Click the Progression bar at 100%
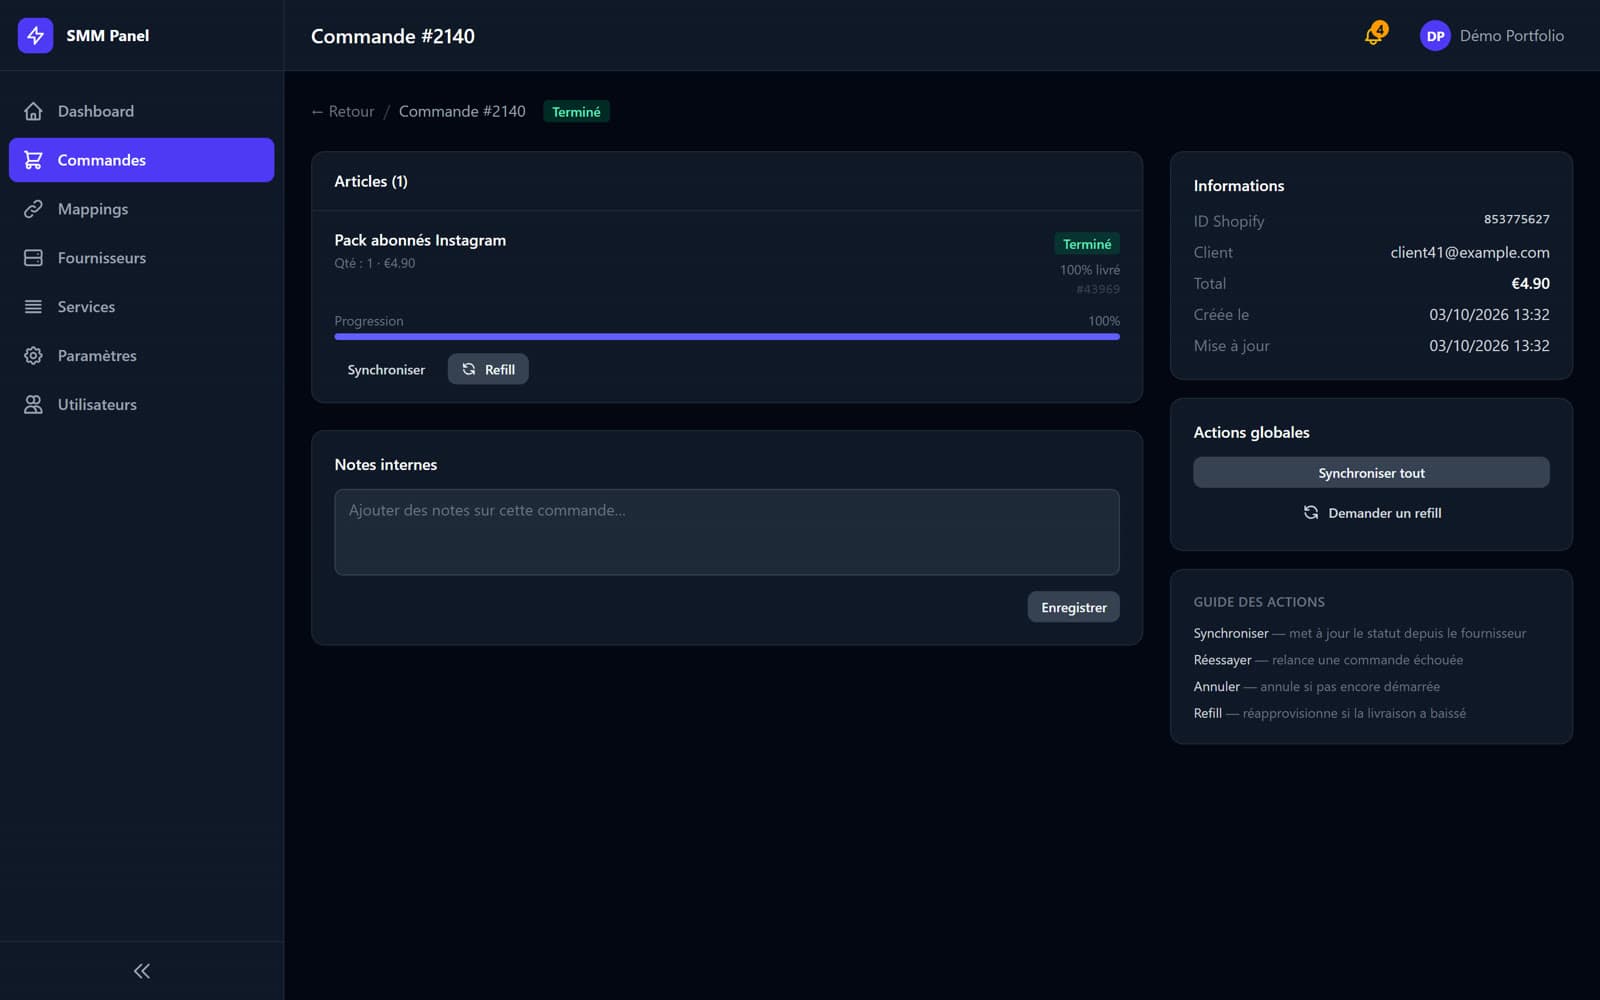The height and width of the screenshot is (1000, 1600). pos(727,337)
